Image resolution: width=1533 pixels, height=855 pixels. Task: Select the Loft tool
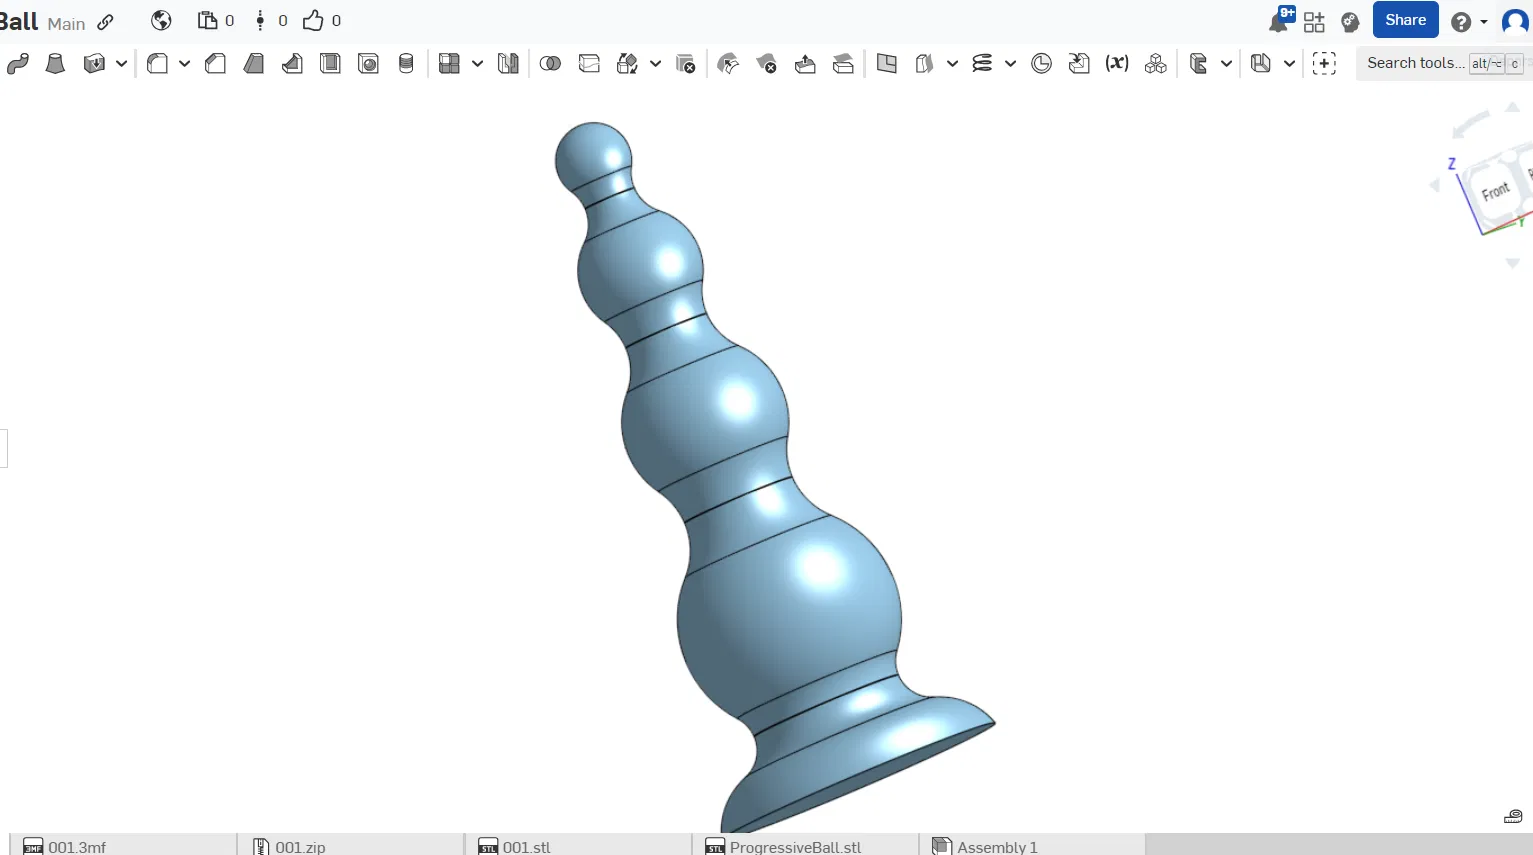click(x=56, y=64)
